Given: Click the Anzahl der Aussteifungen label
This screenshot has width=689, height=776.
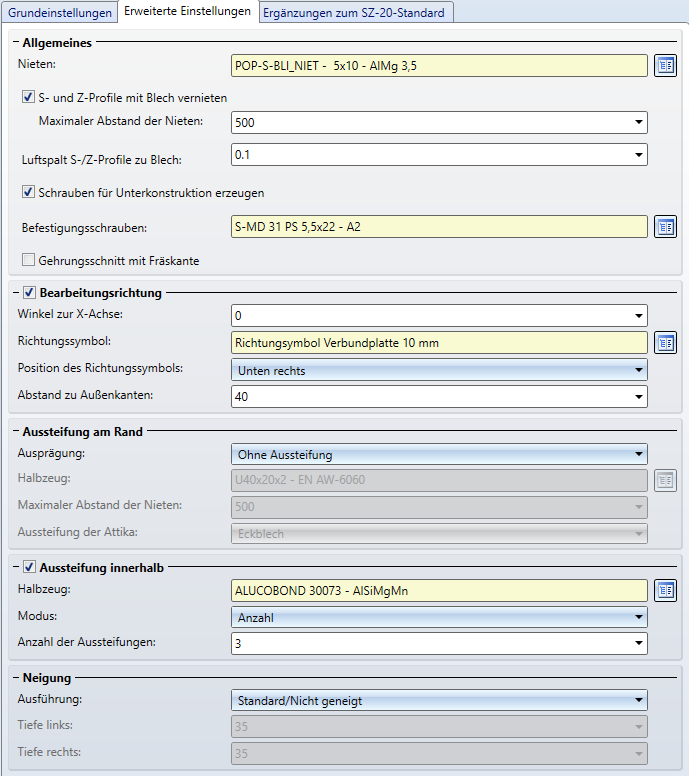Looking at the screenshot, I should tap(87, 642).
